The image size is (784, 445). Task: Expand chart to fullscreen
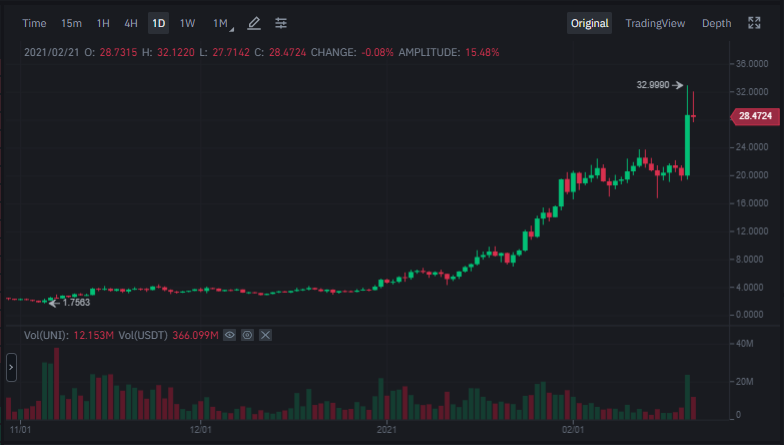tap(754, 23)
